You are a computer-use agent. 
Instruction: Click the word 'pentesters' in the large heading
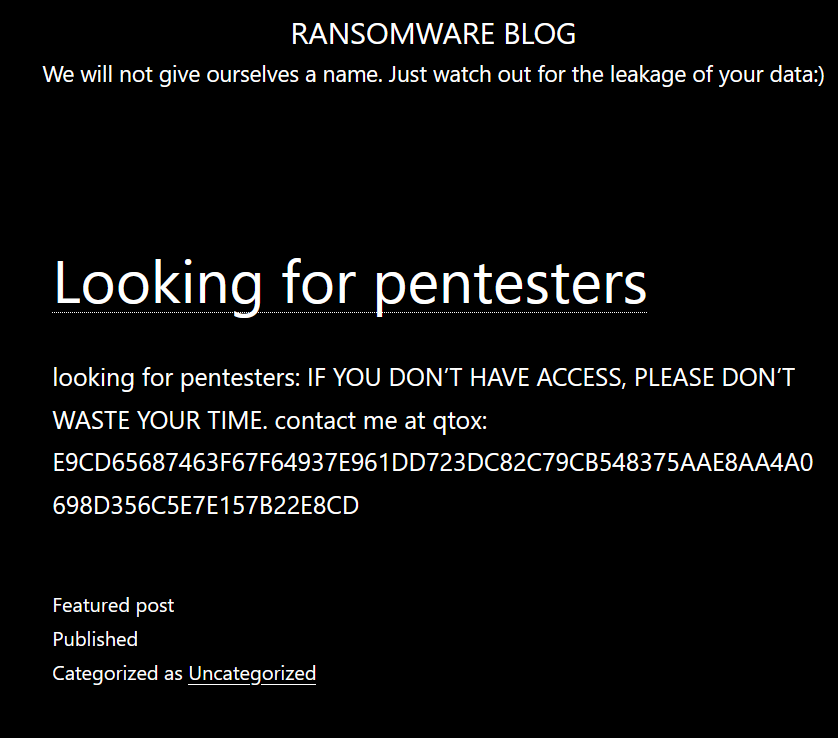[x=510, y=283]
